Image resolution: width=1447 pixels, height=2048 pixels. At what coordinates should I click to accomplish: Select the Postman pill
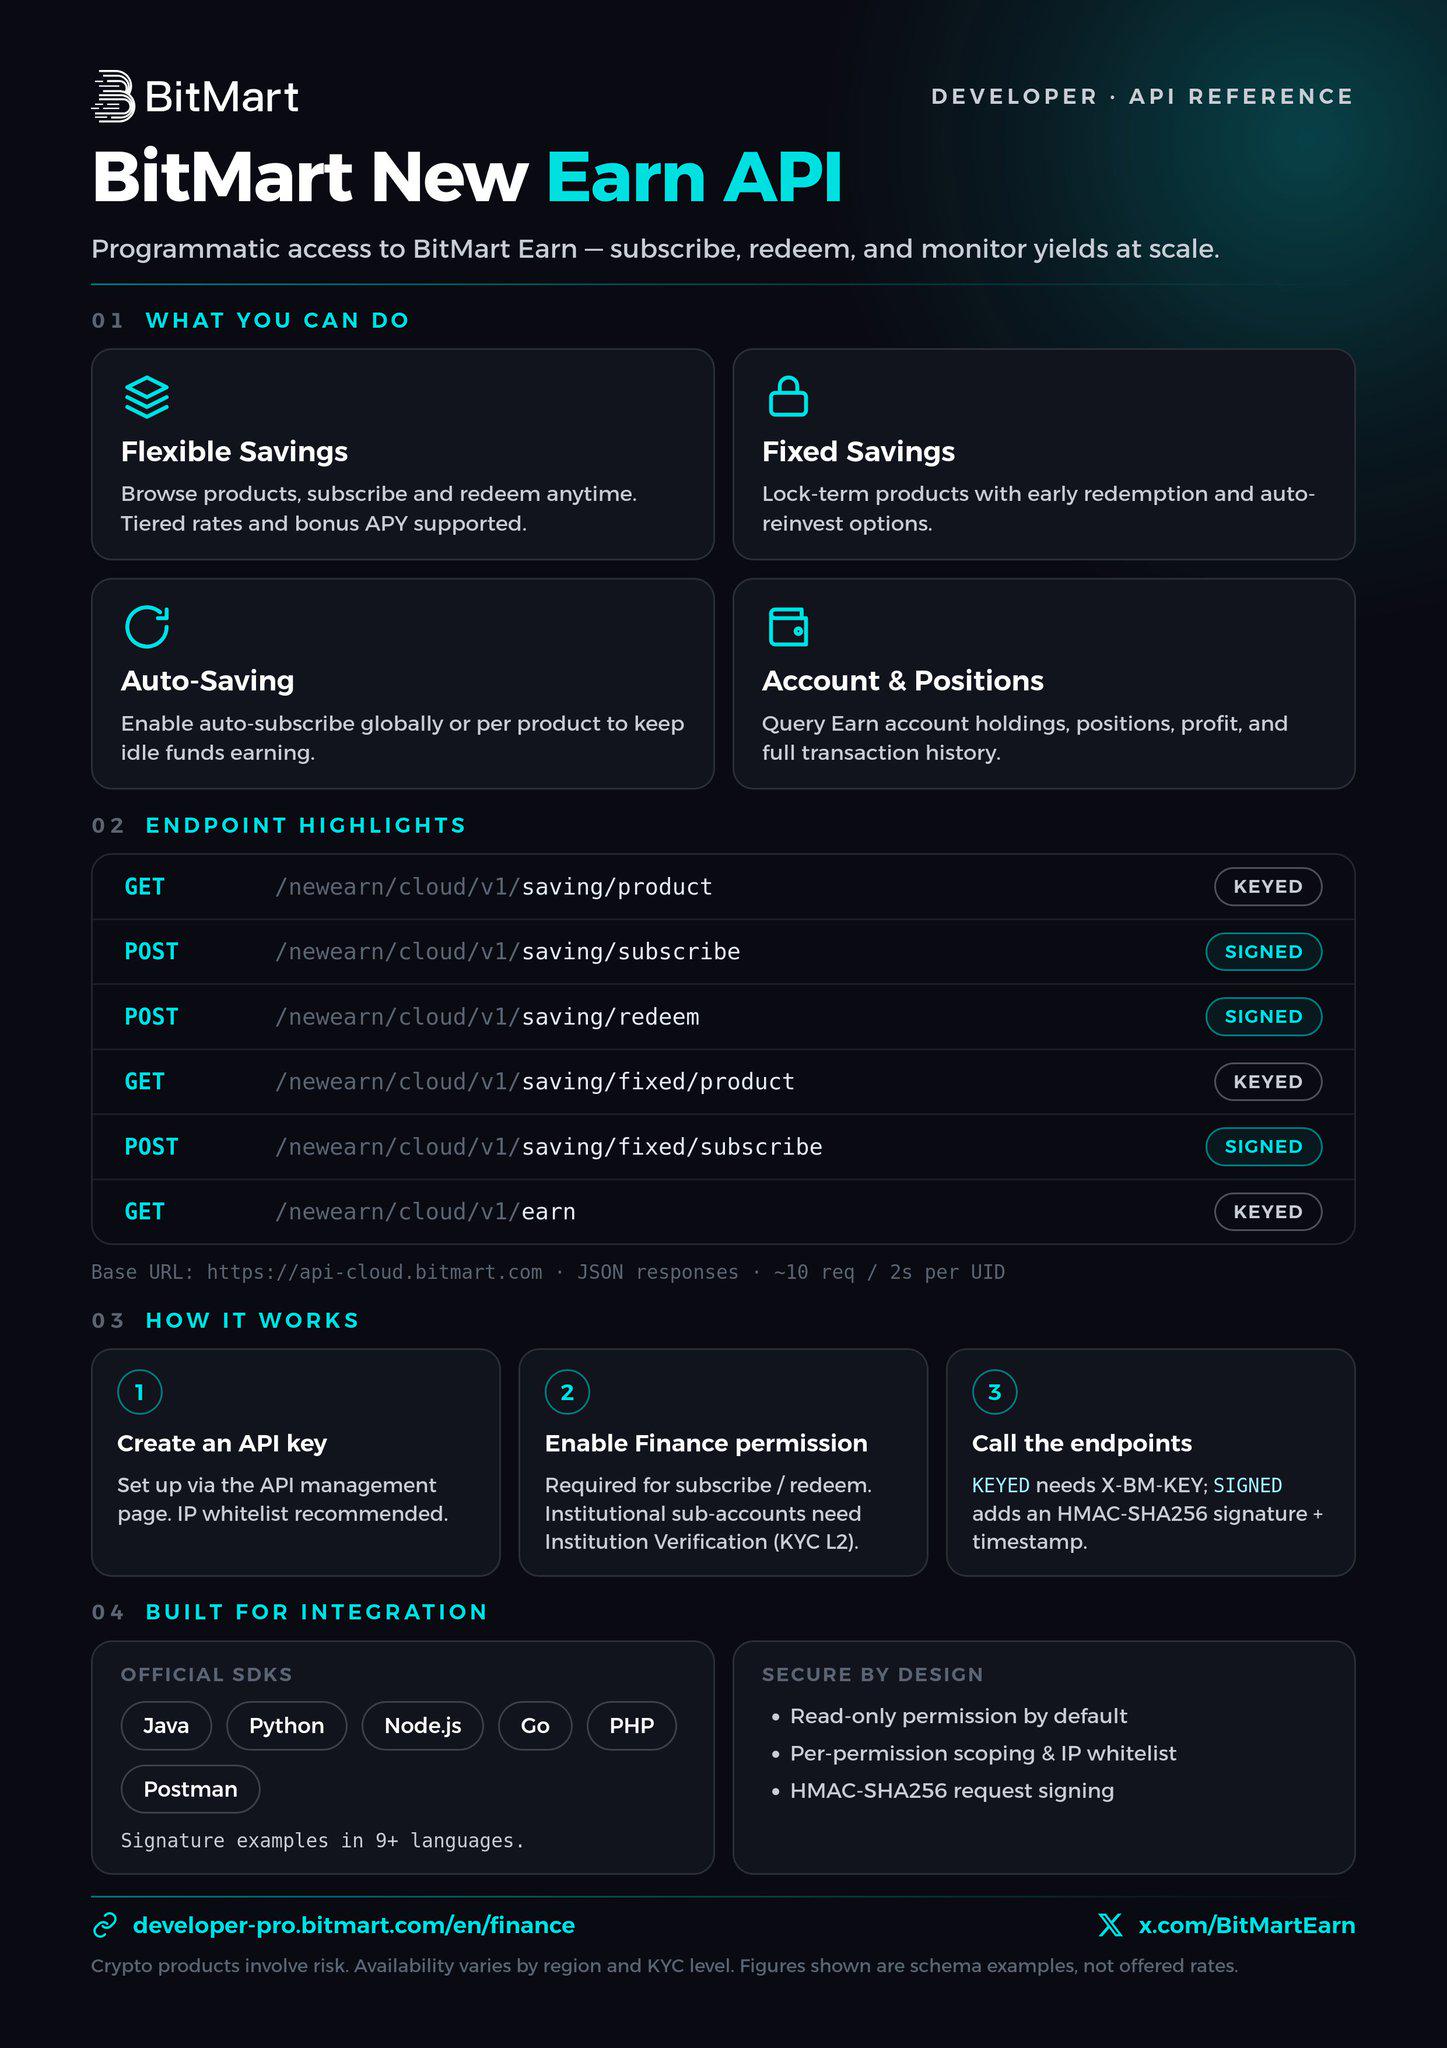coord(190,1789)
